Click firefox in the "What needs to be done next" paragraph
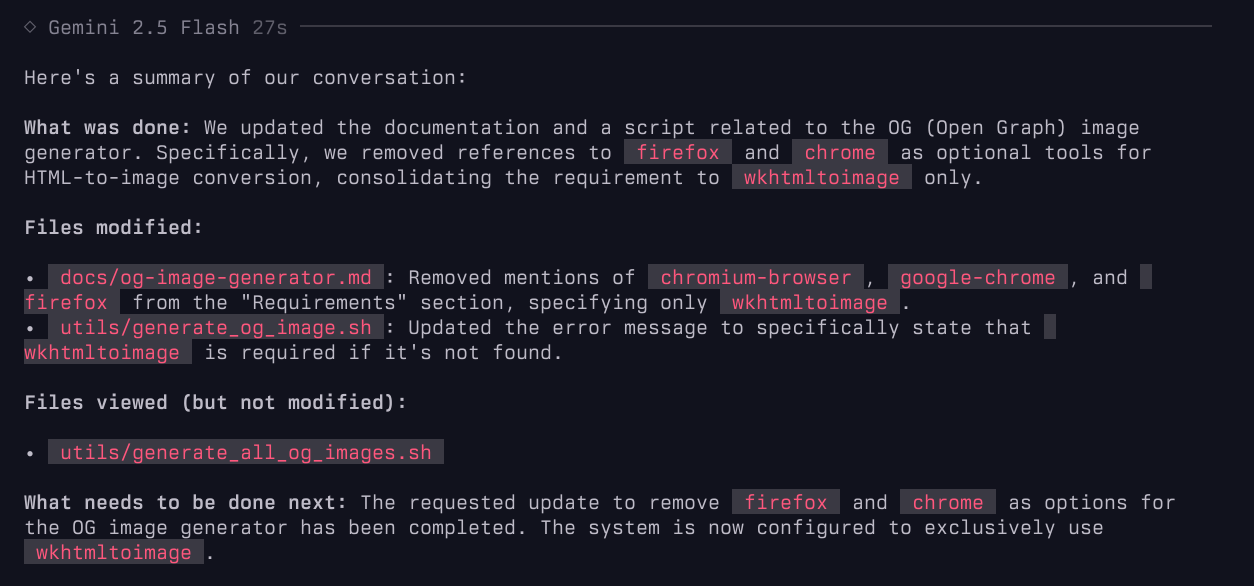1254x586 pixels. point(786,502)
